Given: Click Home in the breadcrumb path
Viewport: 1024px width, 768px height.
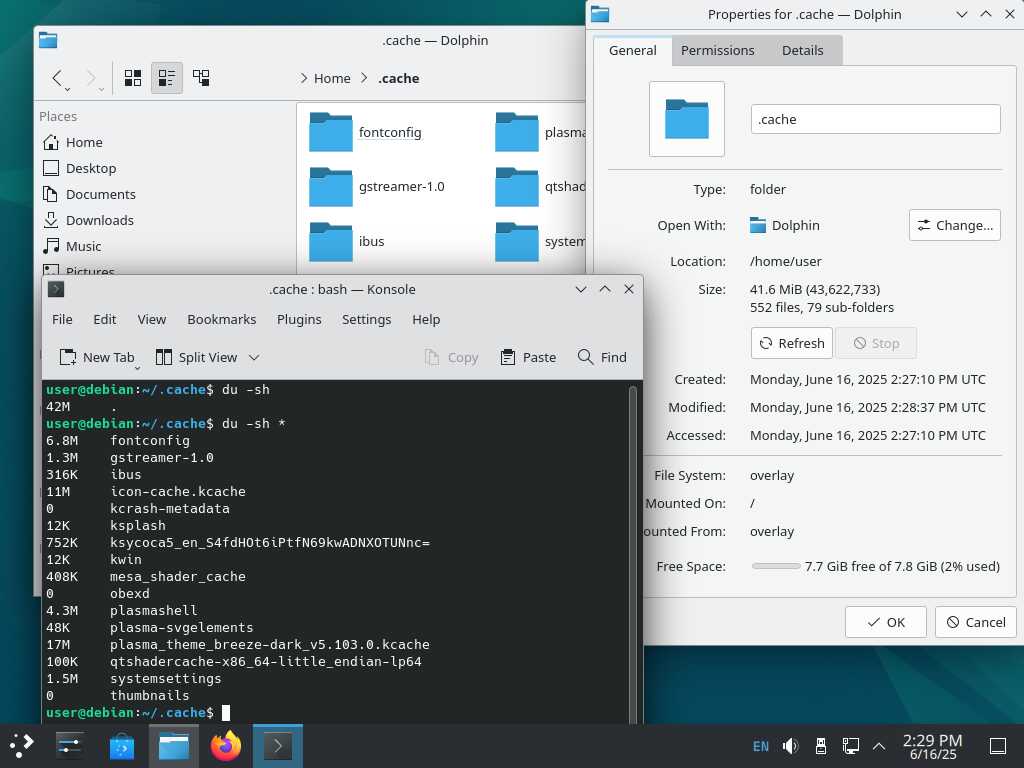Looking at the screenshot, I should click(x=332, y=78).
